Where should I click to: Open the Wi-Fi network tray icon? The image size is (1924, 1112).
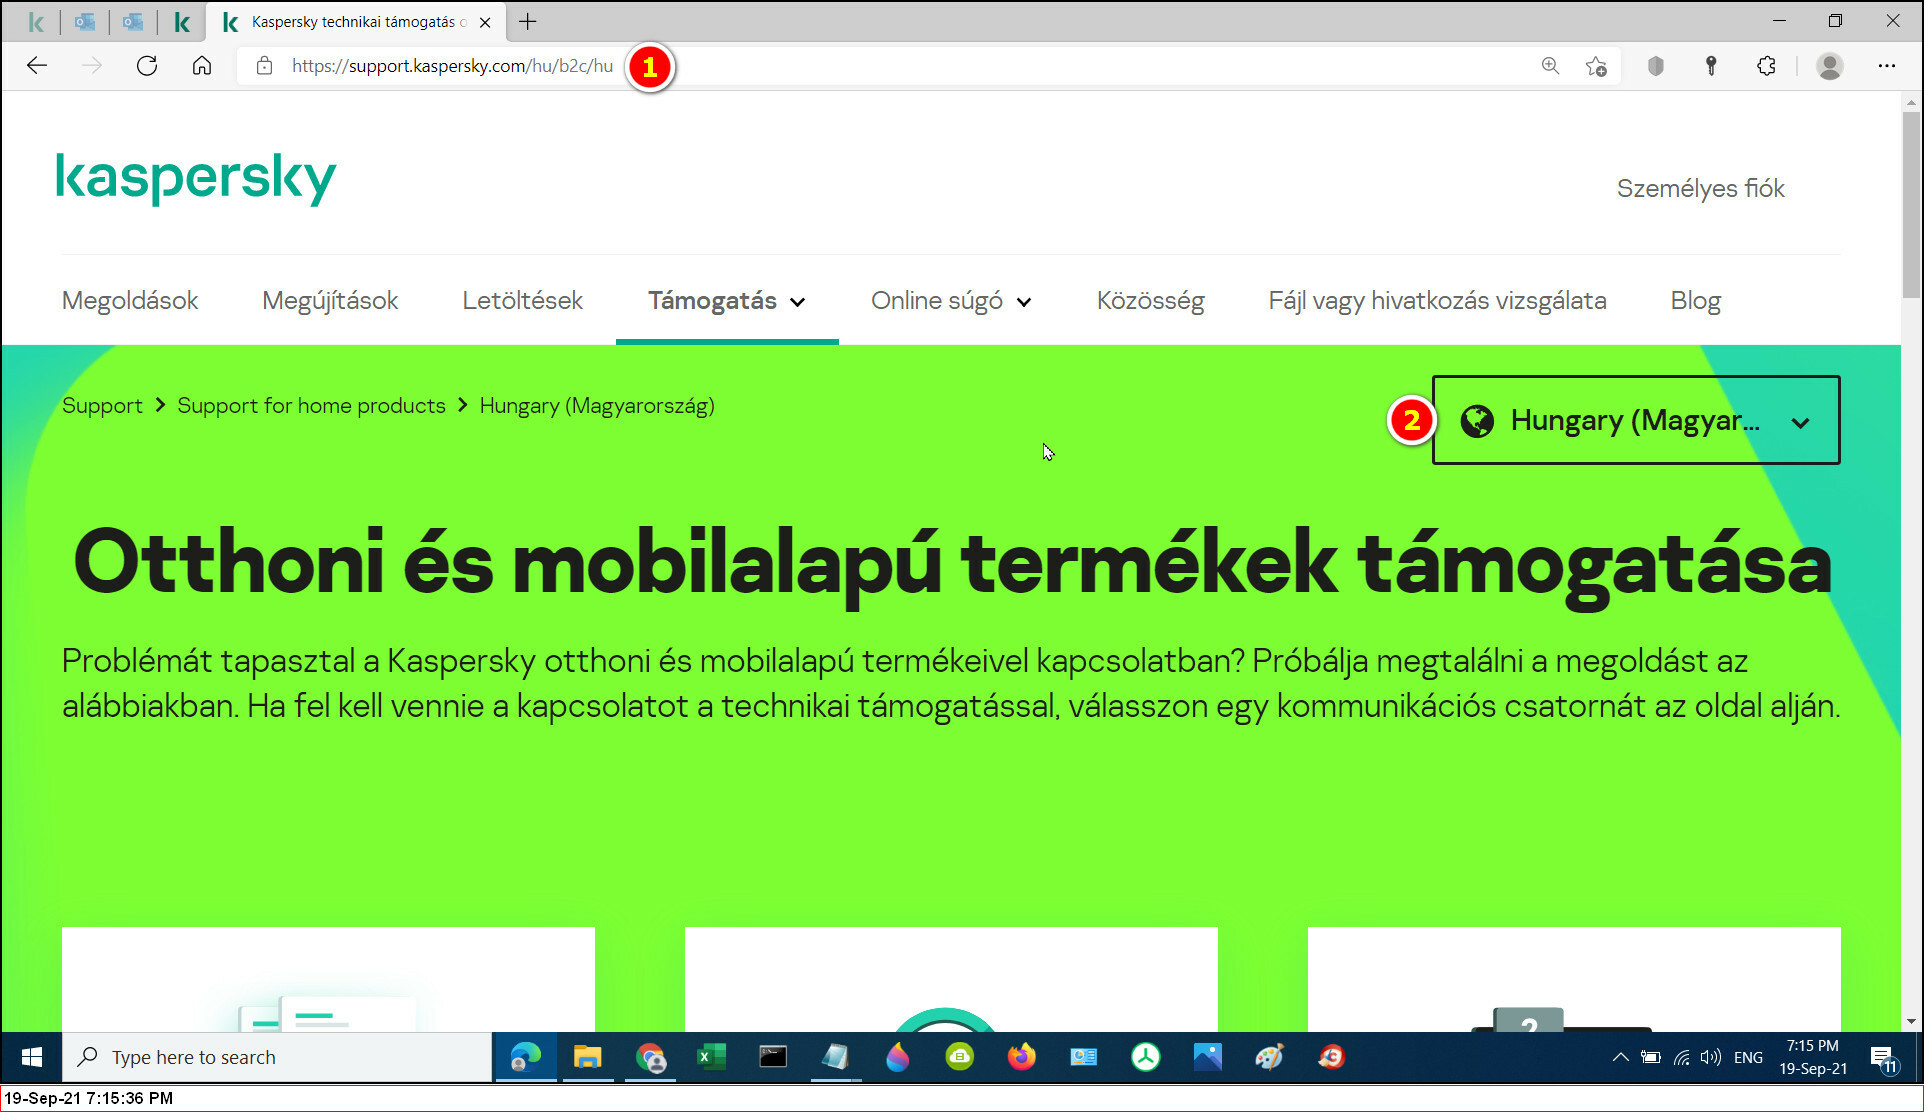point(1681,1057)
